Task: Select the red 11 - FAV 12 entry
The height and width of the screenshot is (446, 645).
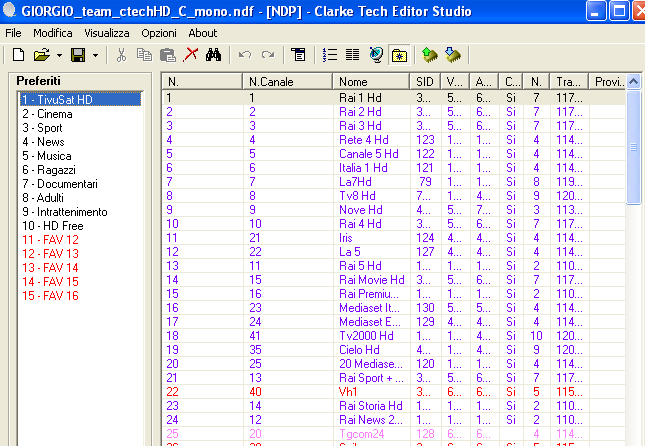Action: tap(50, 240)
